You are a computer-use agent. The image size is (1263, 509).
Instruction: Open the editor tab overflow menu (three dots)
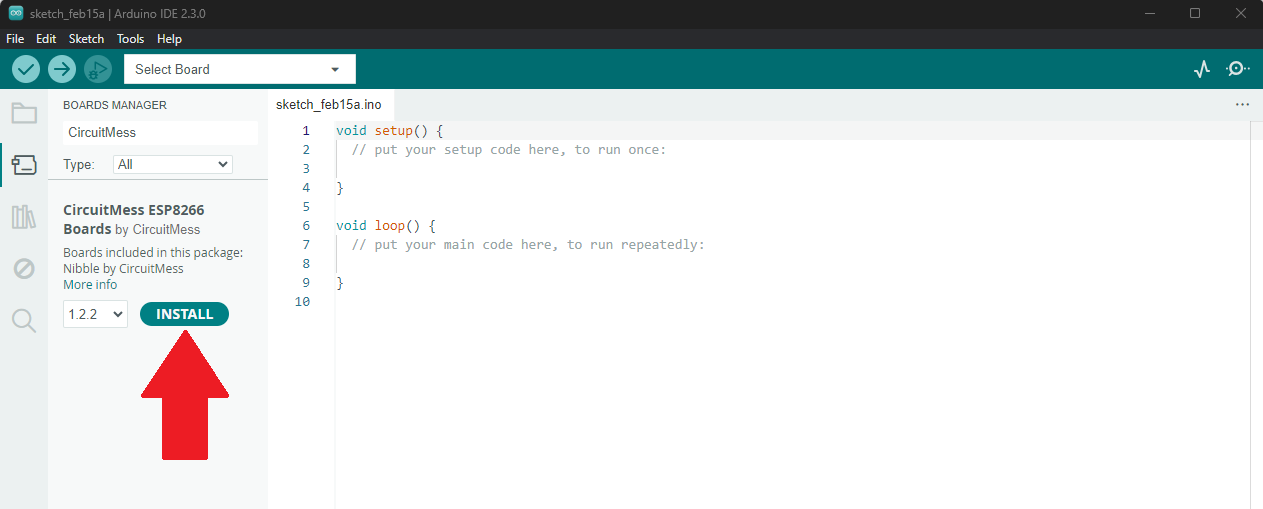[1242, 104]
